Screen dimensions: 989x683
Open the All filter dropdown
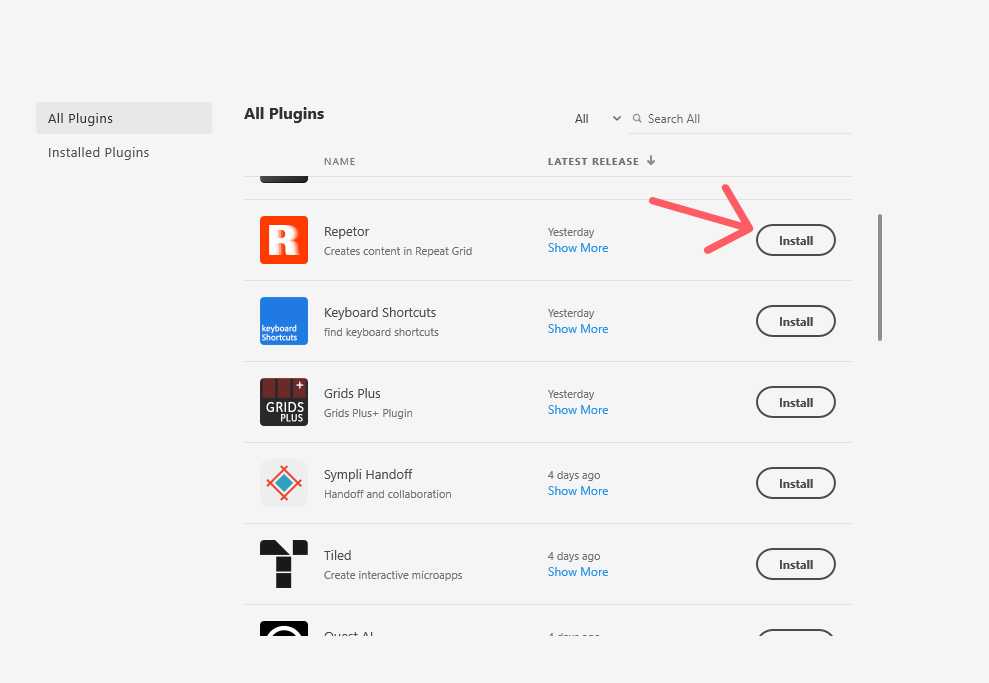pyautogui.click(x=597, y=119)
